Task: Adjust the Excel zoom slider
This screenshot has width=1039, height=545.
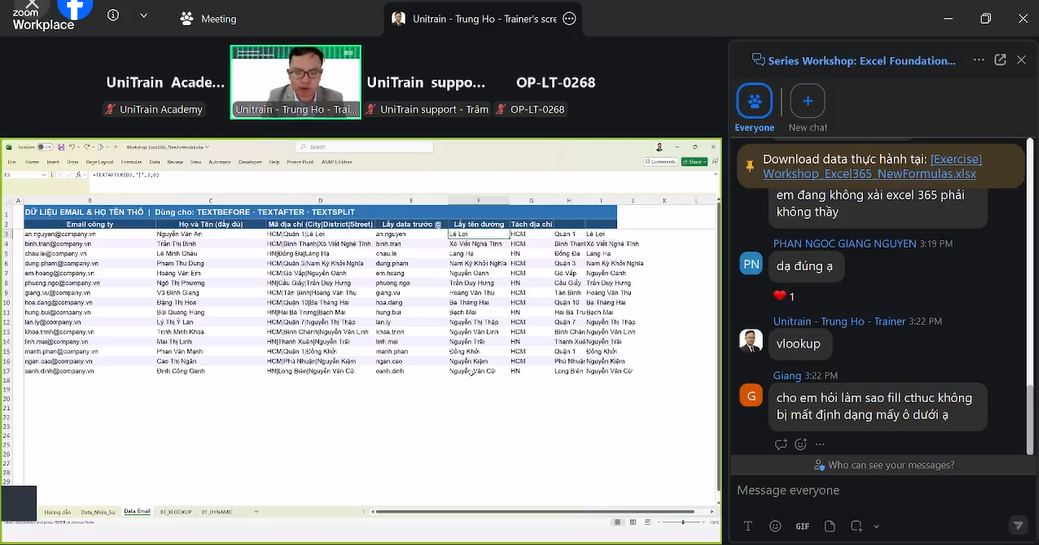Action: coord(683,522)
